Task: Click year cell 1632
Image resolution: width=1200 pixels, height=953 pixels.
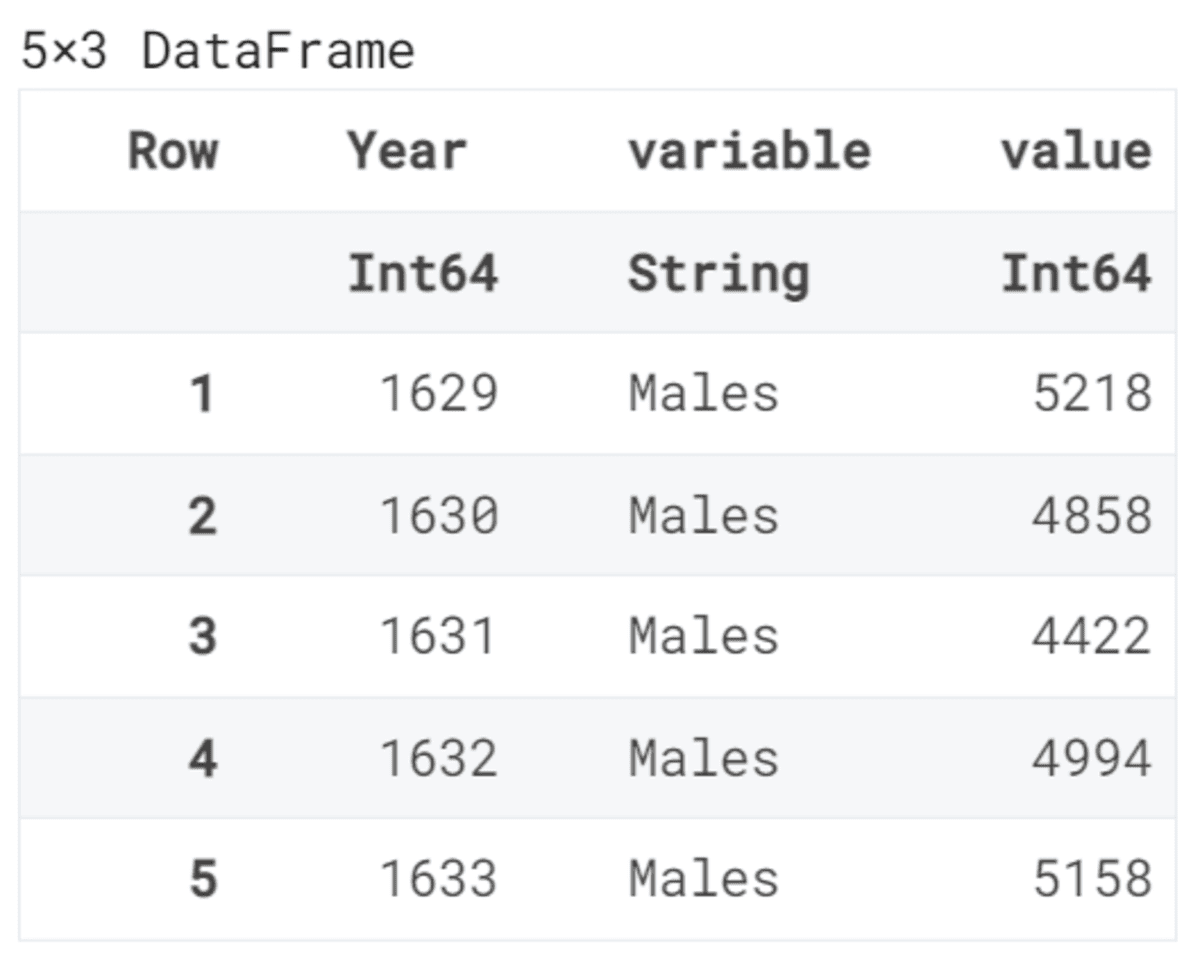Action: (438, 759)
